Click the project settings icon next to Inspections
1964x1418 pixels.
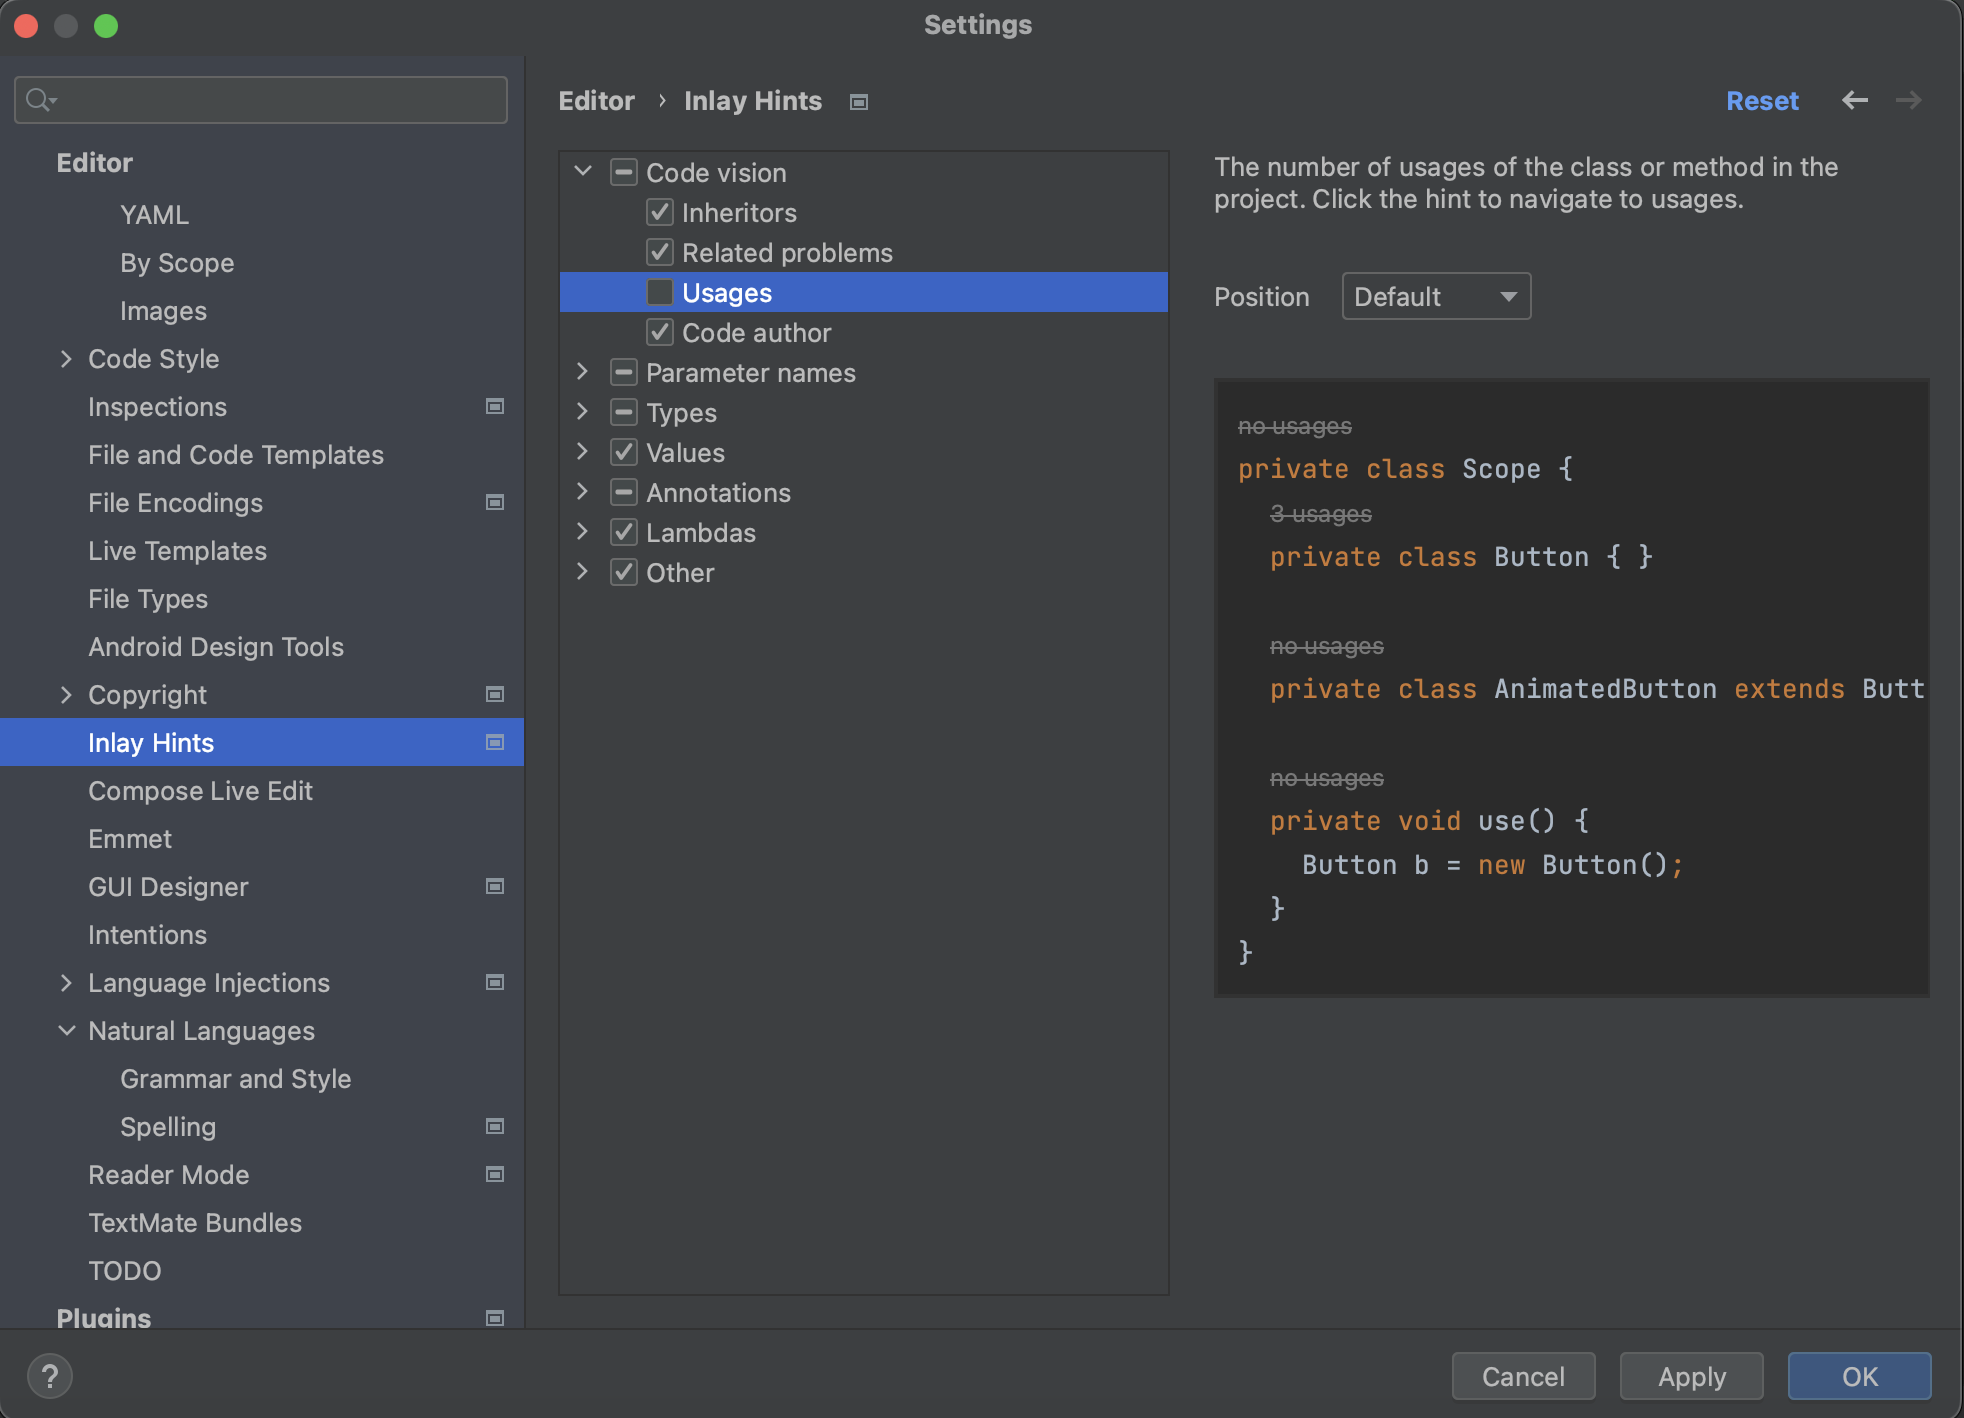click(x=494, y=406)
